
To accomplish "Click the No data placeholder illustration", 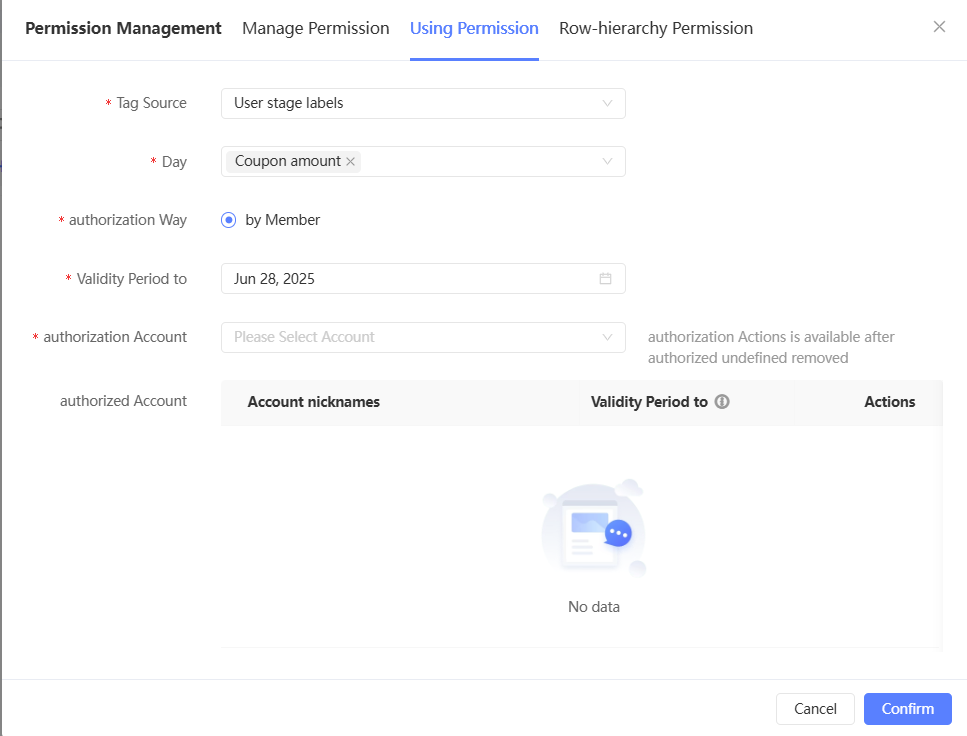I will pos(593,530).
